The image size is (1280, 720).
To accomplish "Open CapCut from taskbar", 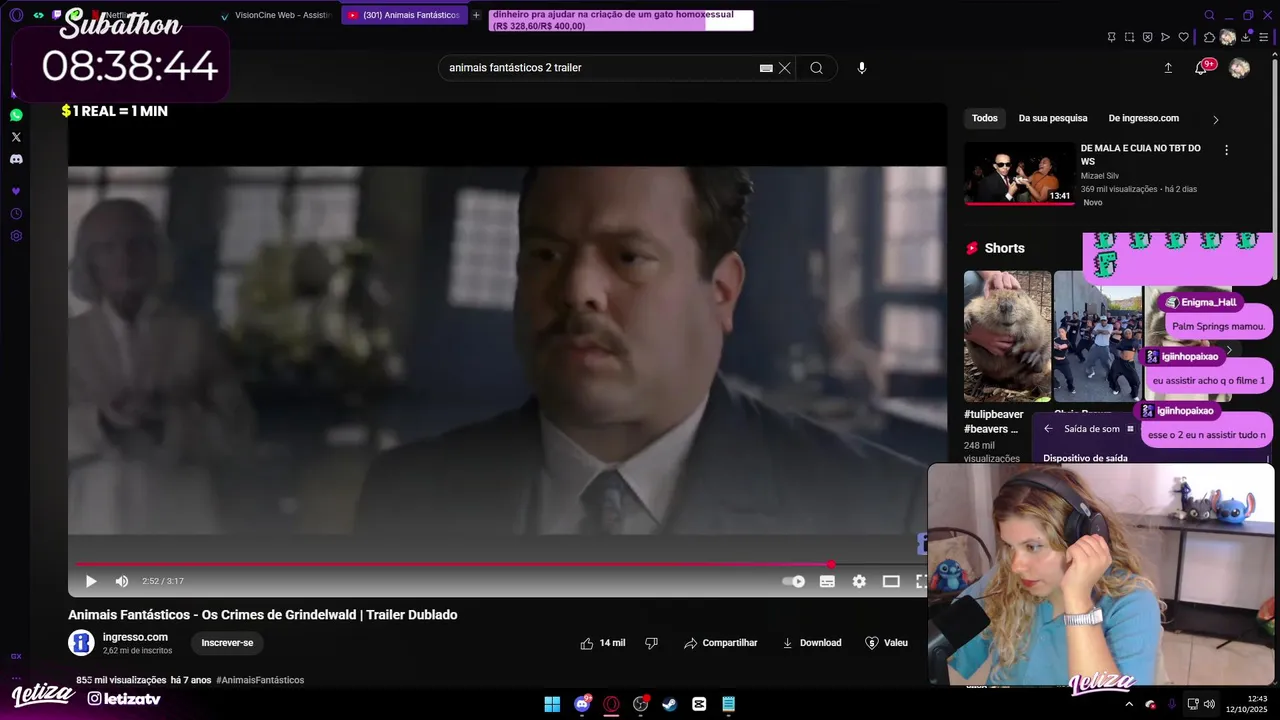I will coord(699,704).
